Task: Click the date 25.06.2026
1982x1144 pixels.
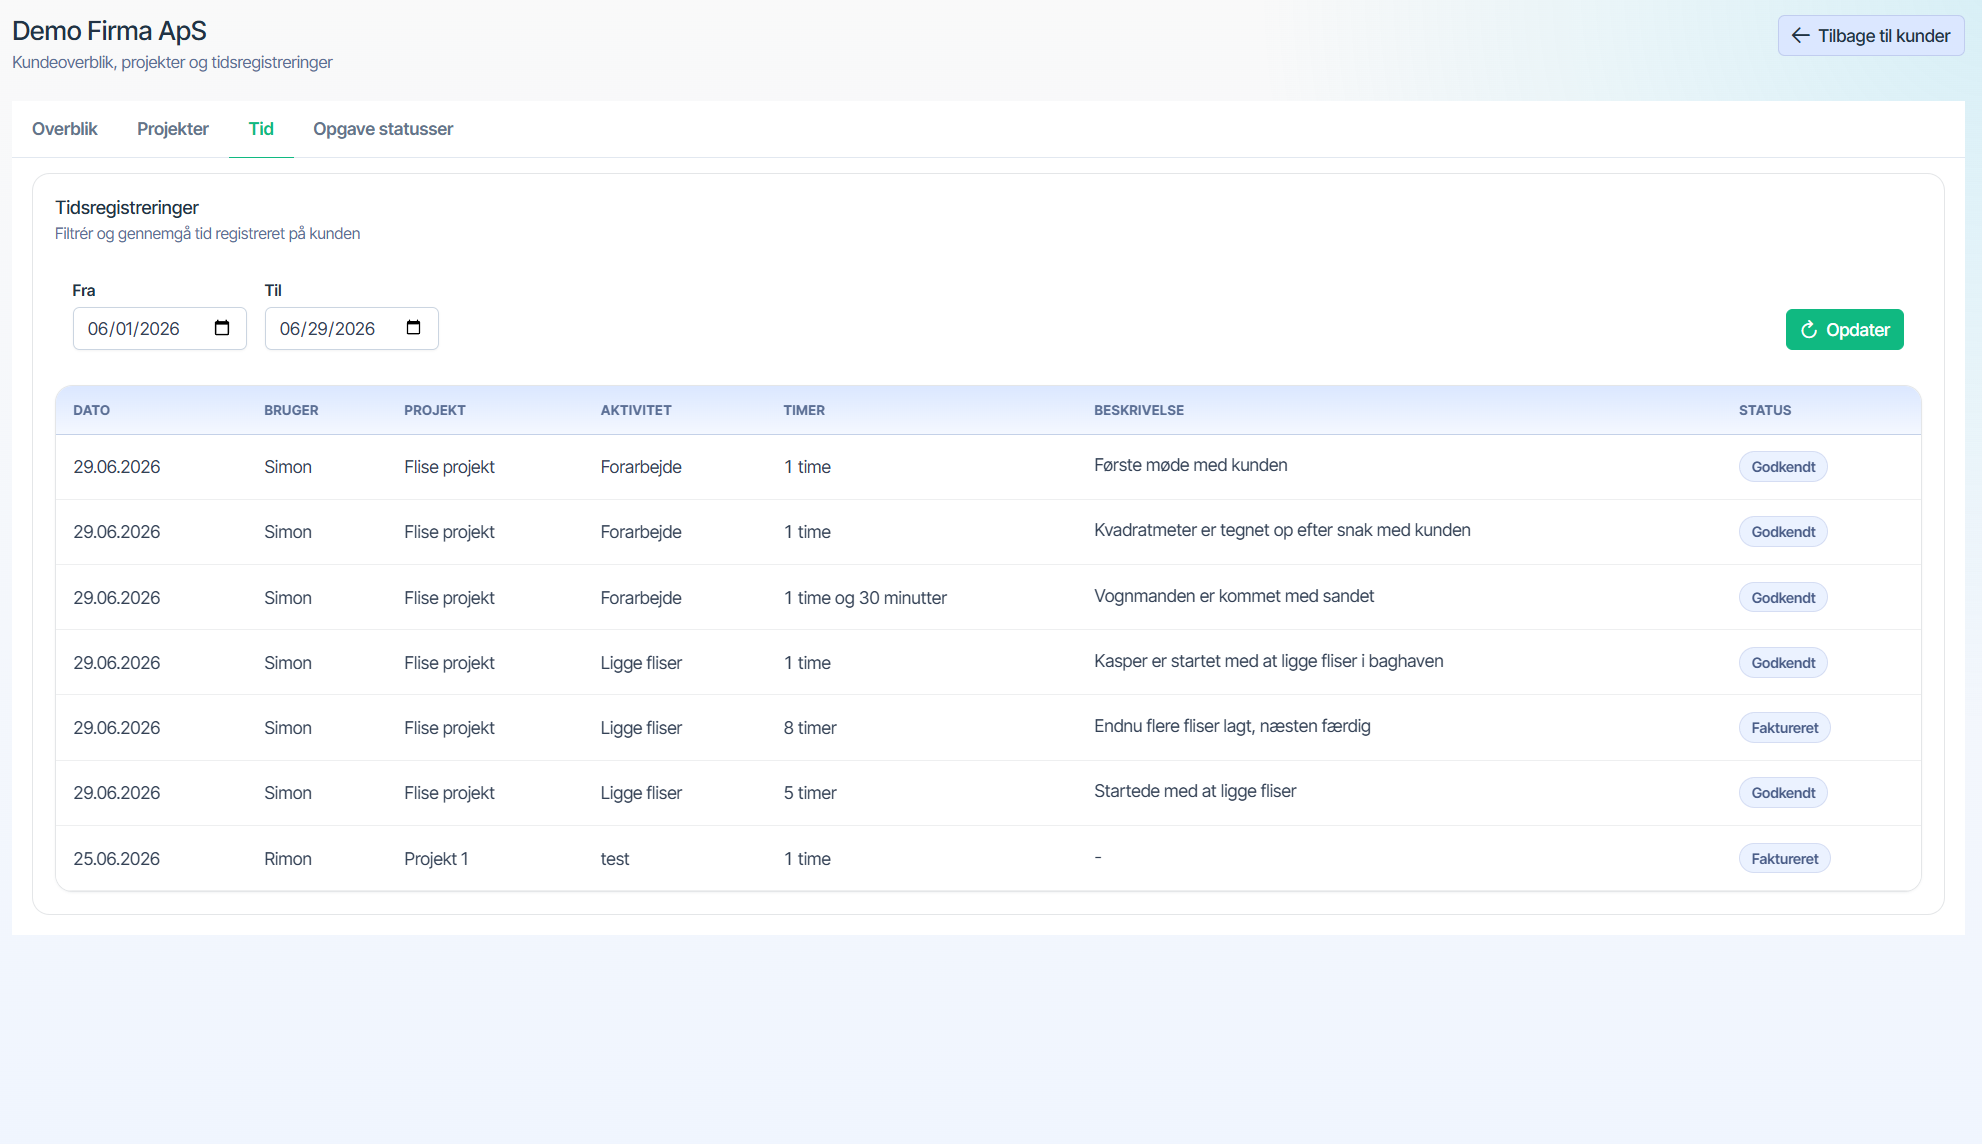Action: pos(117,859)
